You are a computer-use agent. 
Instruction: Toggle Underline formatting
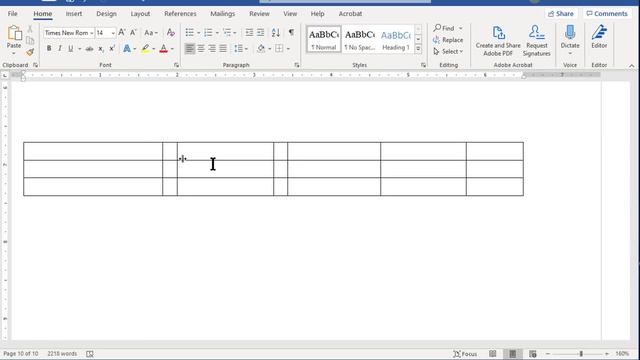[x=71, y=49]
